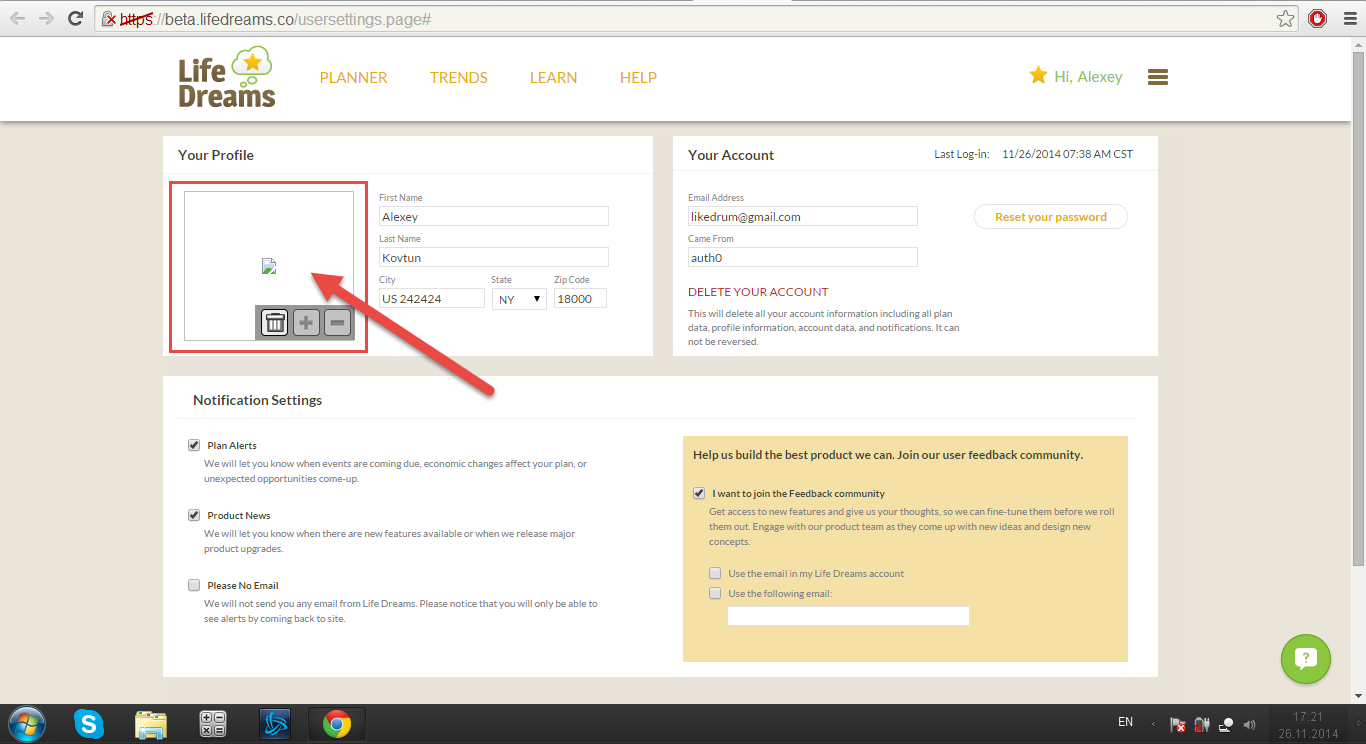Uncheck the Plan Alerts checkbox
This screenshot has height=744, width=1366.
pos(194,445)
